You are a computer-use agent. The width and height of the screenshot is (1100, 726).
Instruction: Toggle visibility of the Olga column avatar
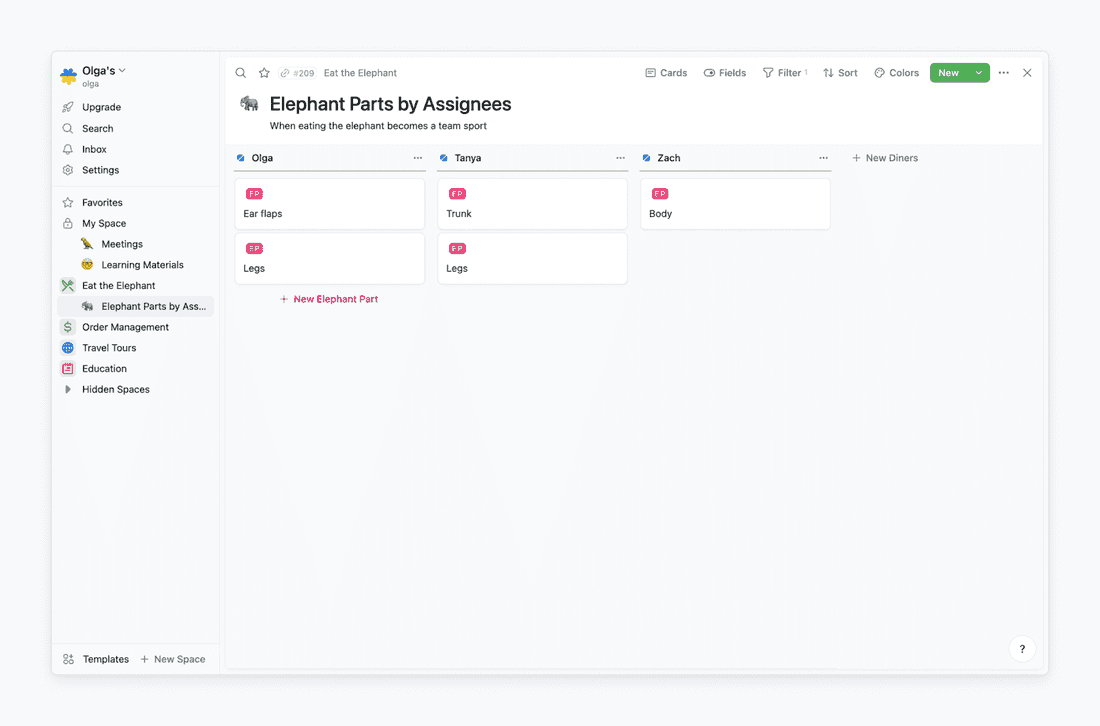239,157
